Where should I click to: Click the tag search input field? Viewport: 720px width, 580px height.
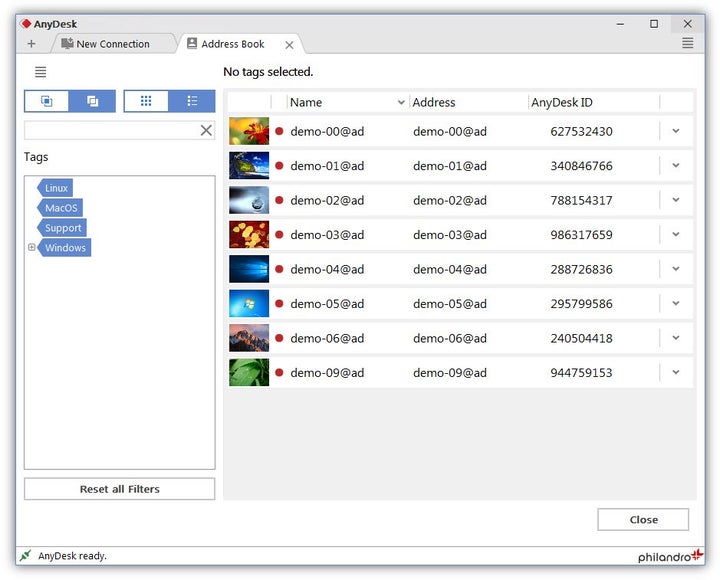click(x=112, y=130)
